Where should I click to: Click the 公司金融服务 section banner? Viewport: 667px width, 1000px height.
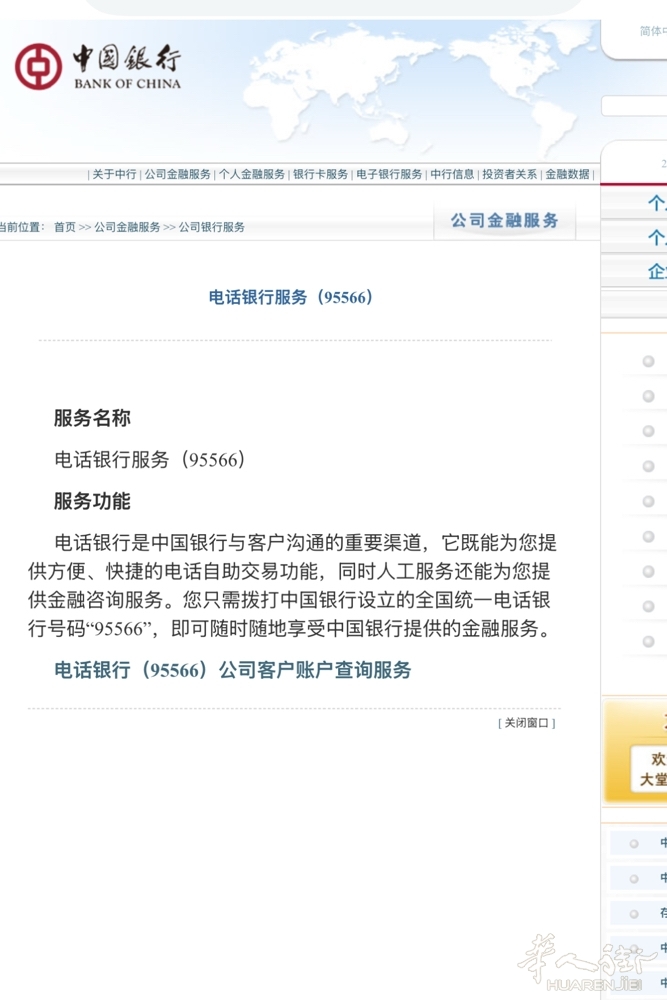[x=504, y=221]
